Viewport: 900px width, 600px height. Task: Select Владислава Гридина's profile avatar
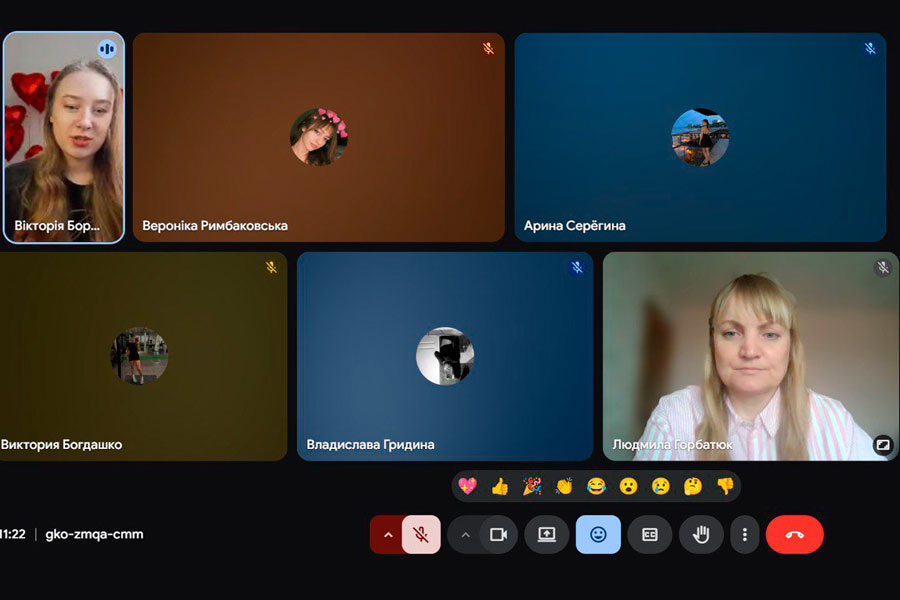[x=445, y=356]
